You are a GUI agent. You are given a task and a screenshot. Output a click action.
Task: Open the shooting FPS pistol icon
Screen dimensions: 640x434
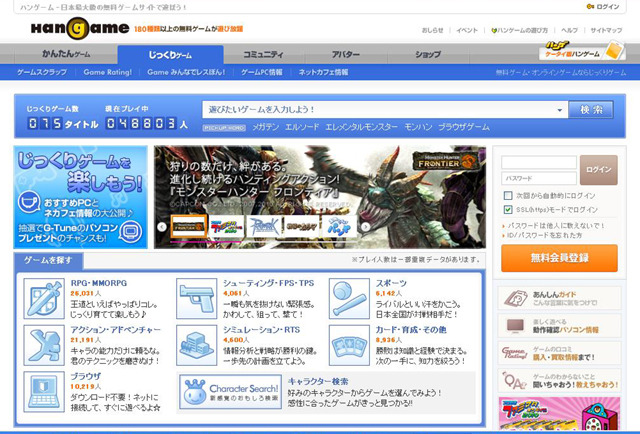196,298
